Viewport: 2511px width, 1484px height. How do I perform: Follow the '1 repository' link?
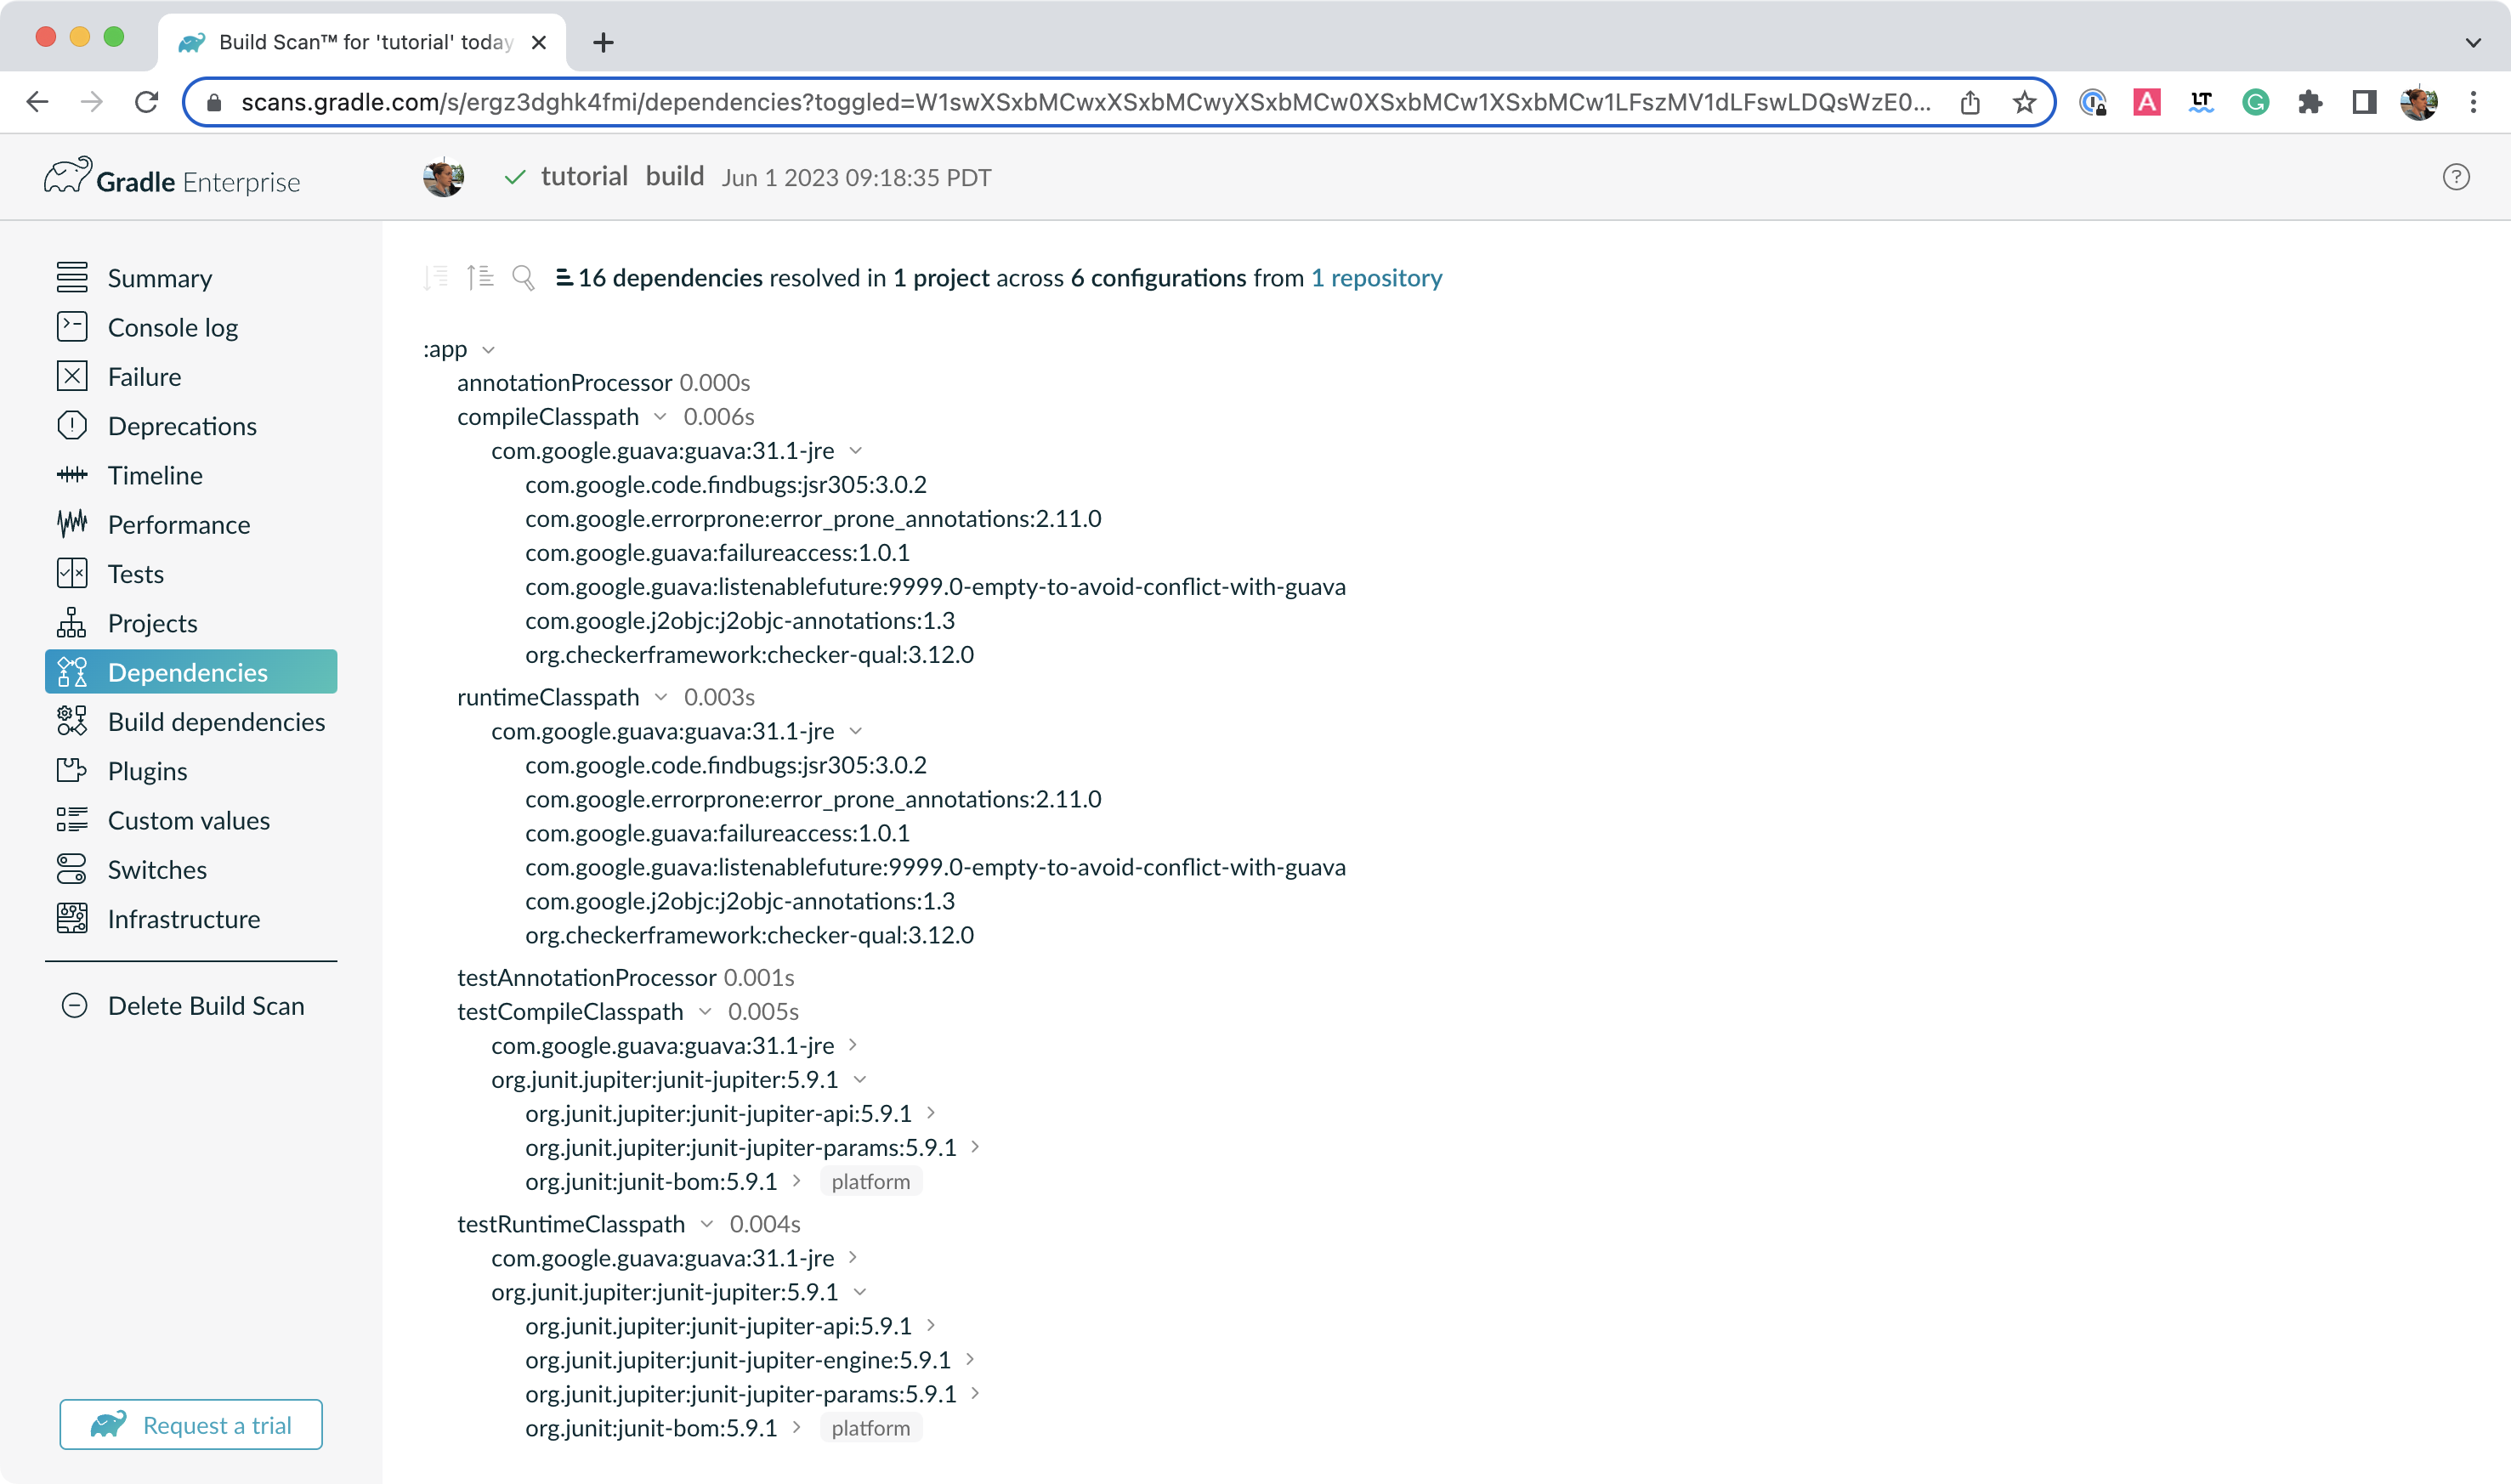1376,277
